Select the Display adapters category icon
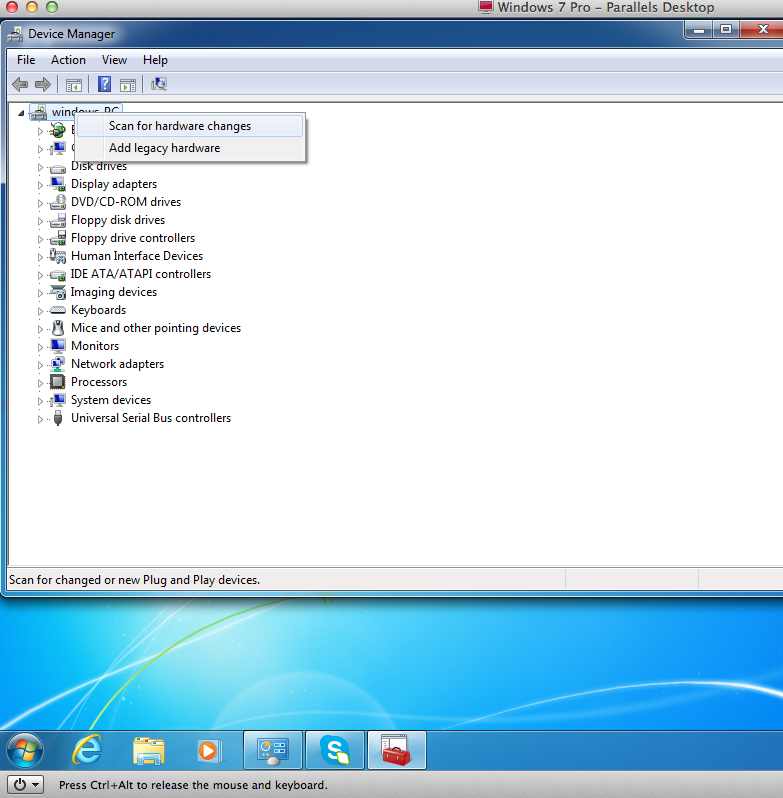Screen dimensions: 783x798 (57, 184)
